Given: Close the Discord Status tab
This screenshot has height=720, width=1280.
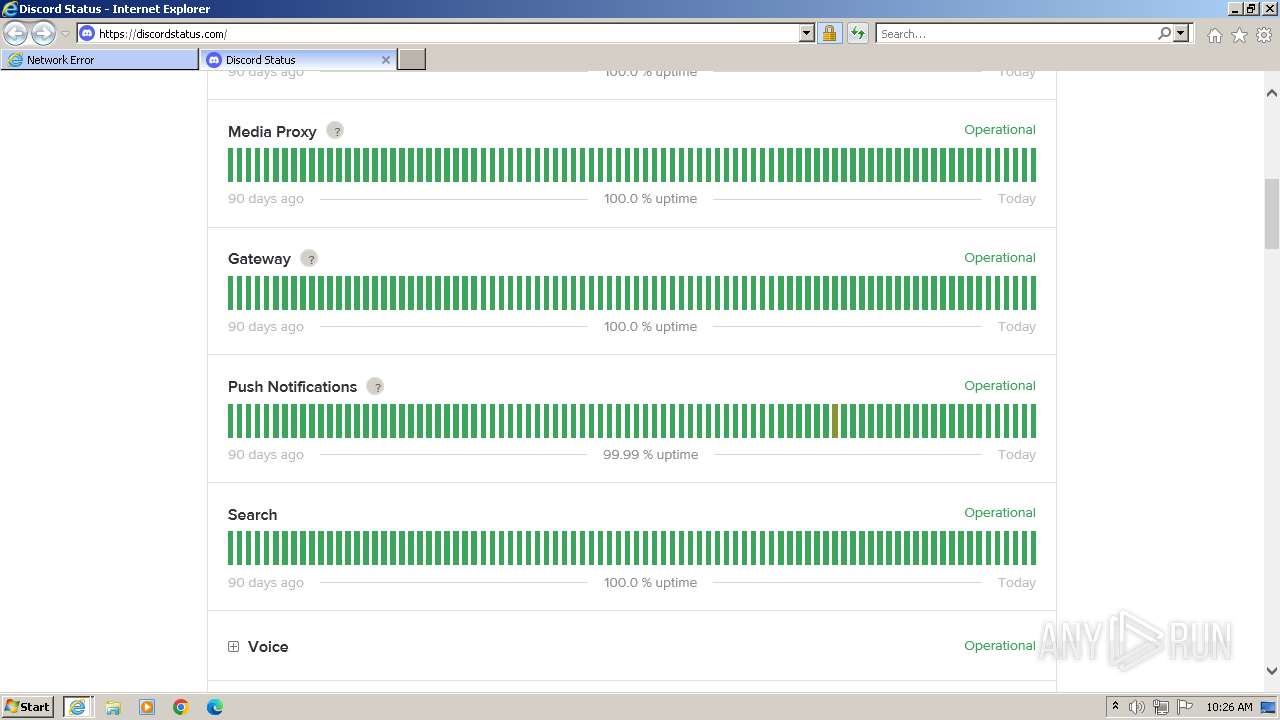Looking at the screenshot, I should 386,60.
